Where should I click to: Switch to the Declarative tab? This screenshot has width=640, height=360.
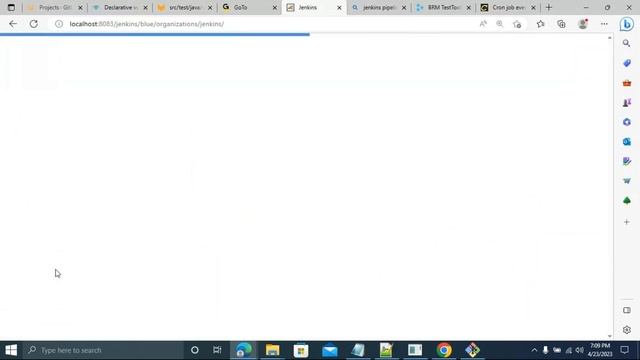pos(120,7)
